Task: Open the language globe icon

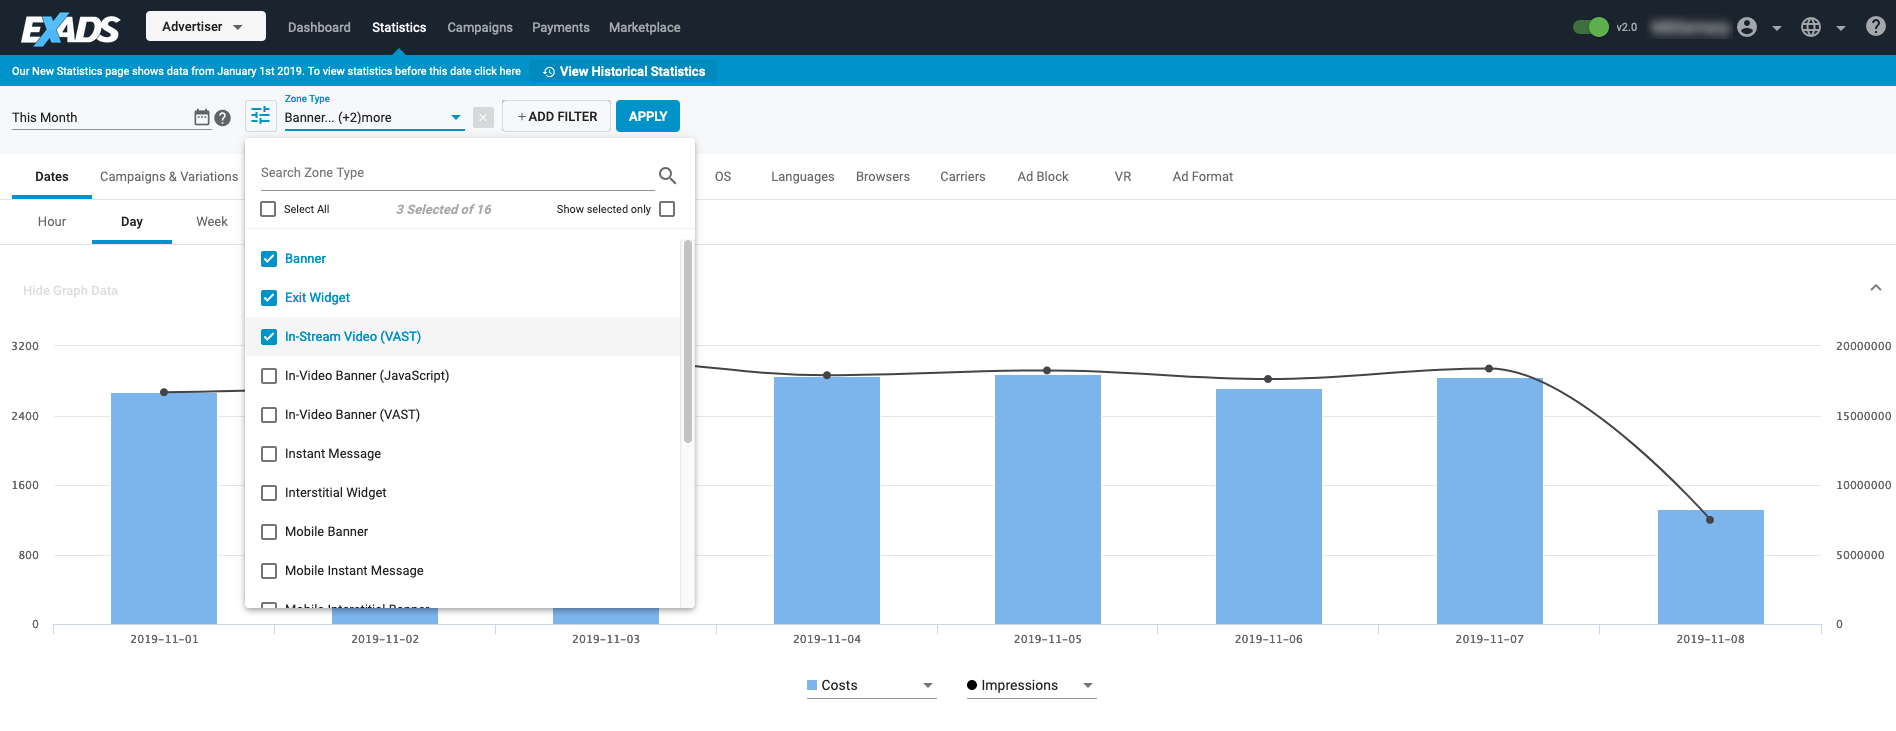Action: click(x=1811, y=27)
